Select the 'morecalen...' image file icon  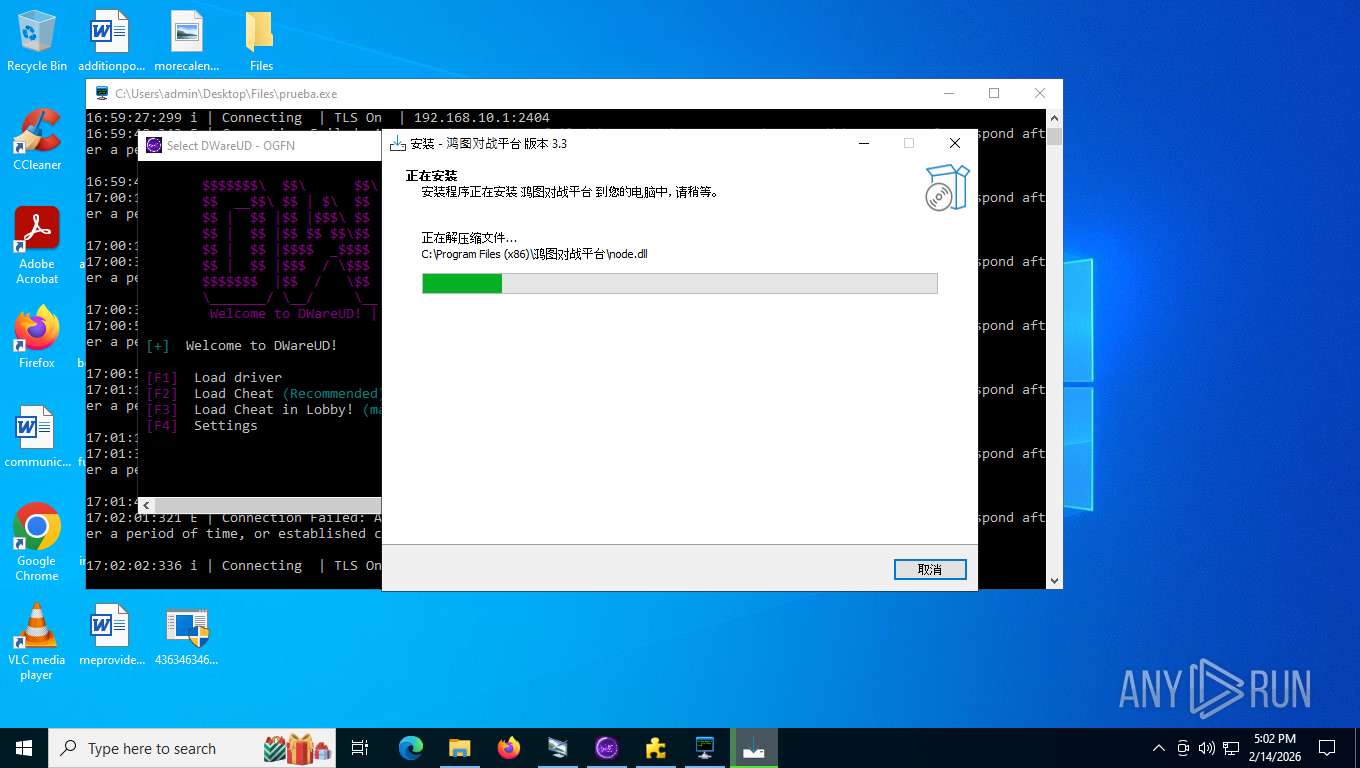pos(186,41)
